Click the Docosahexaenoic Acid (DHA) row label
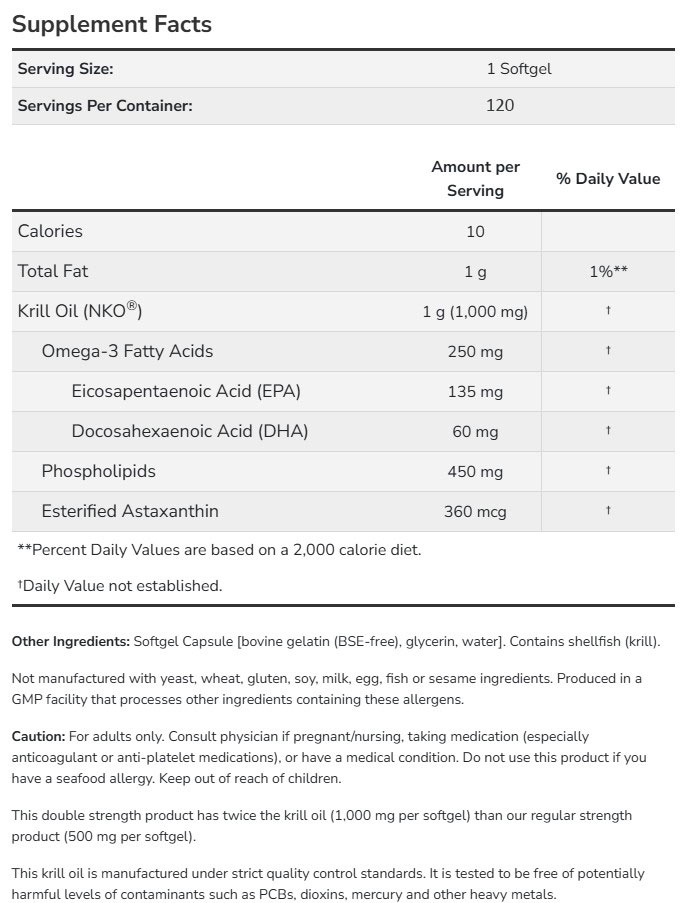Screen dimensions: 690x903 click(x=189, y=431)
